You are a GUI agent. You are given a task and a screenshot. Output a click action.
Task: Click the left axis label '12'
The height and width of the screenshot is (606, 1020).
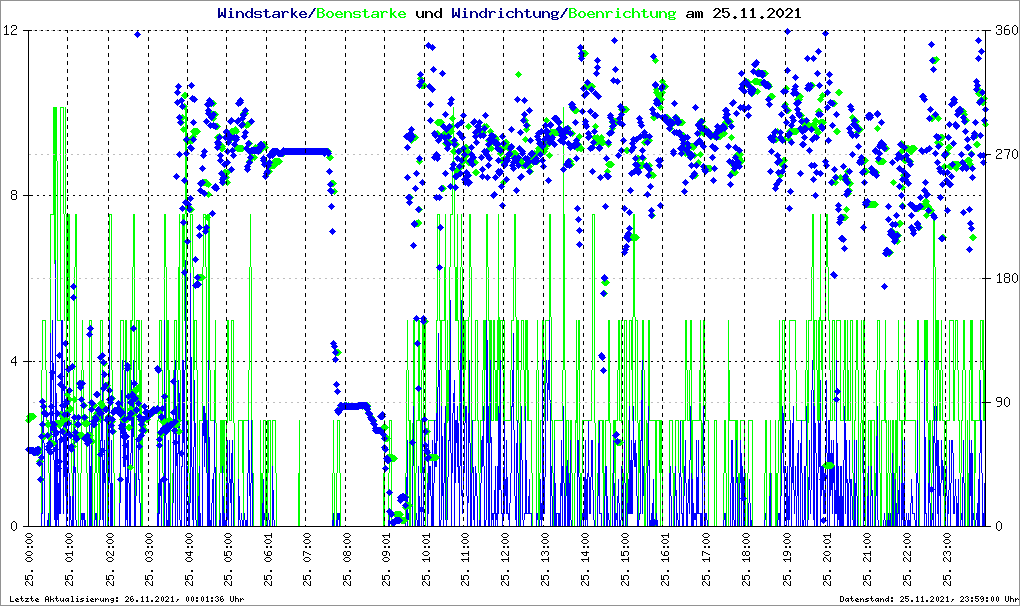(13, 31)
